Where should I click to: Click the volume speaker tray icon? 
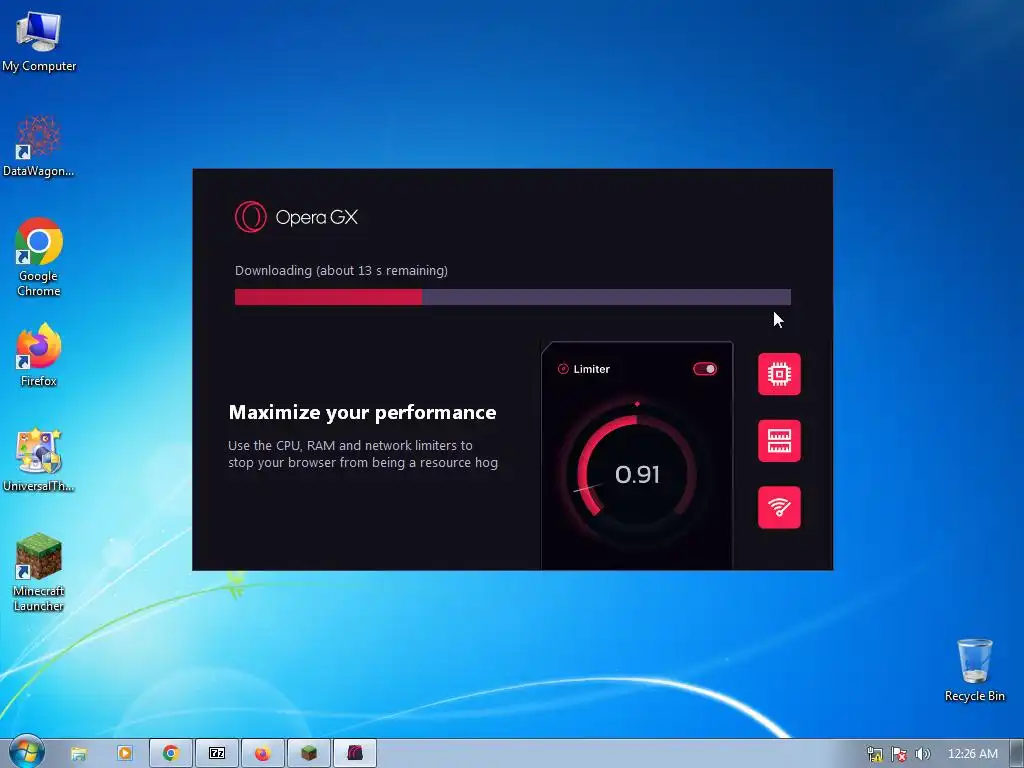pyautogui.click(x=922, y=754)
